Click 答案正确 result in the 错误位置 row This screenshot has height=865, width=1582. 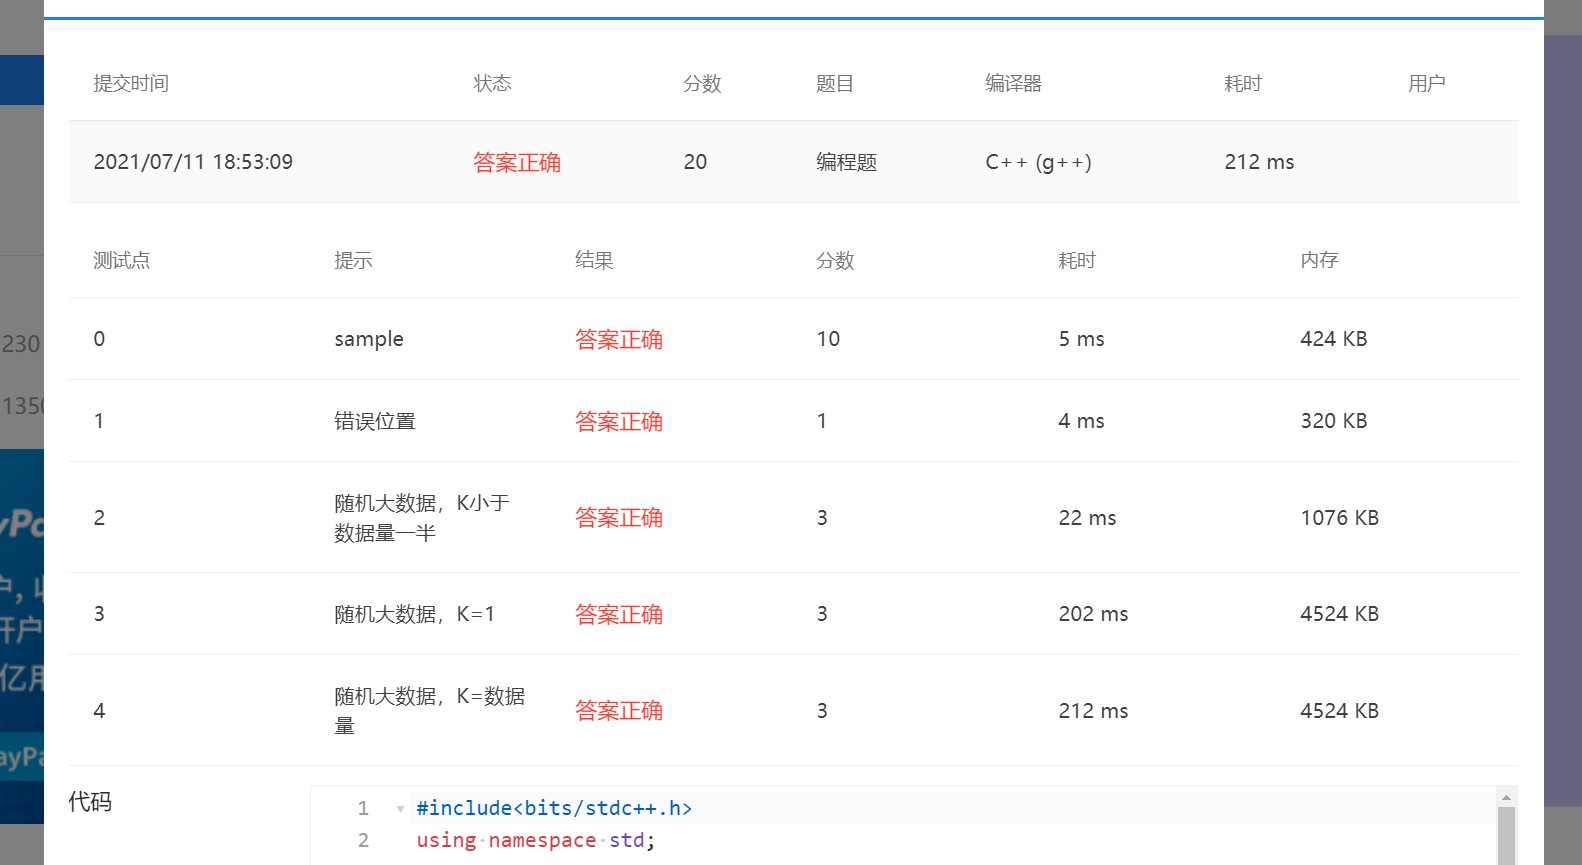pos(619,421)
